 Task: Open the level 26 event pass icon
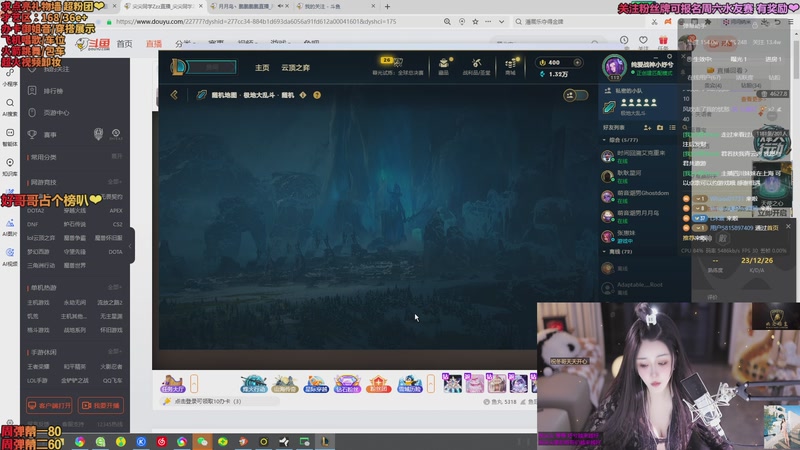pos(392,62)
